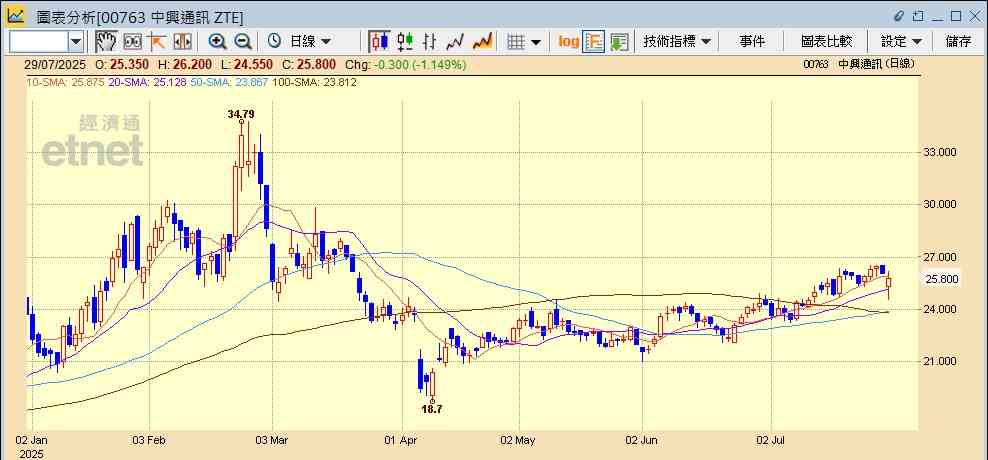Image resolution: width=988 pixels, height=460 pixels.
Task: Expand the stock code combo box arrow
Action: [76, 42]
